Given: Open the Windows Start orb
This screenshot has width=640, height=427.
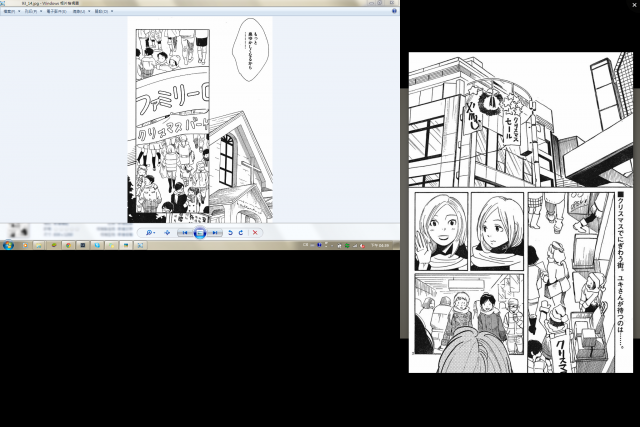Looking at the screenshot, I should (8, 245).
